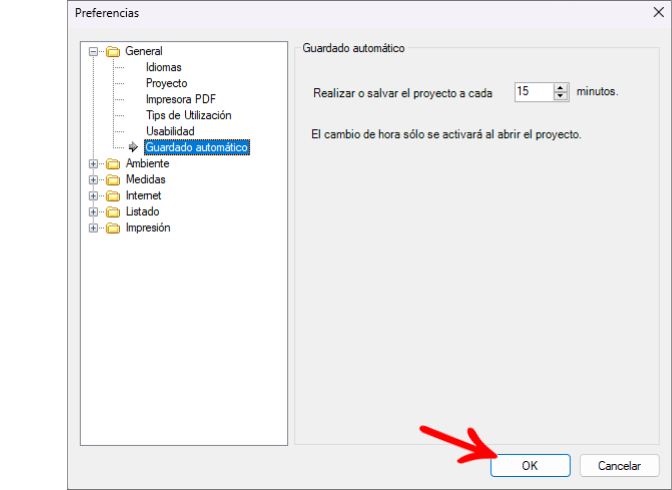Click the Medidas folder icon
Image resolution: width=672 pixels, height=490 pixels.
[x=113, y=180]
